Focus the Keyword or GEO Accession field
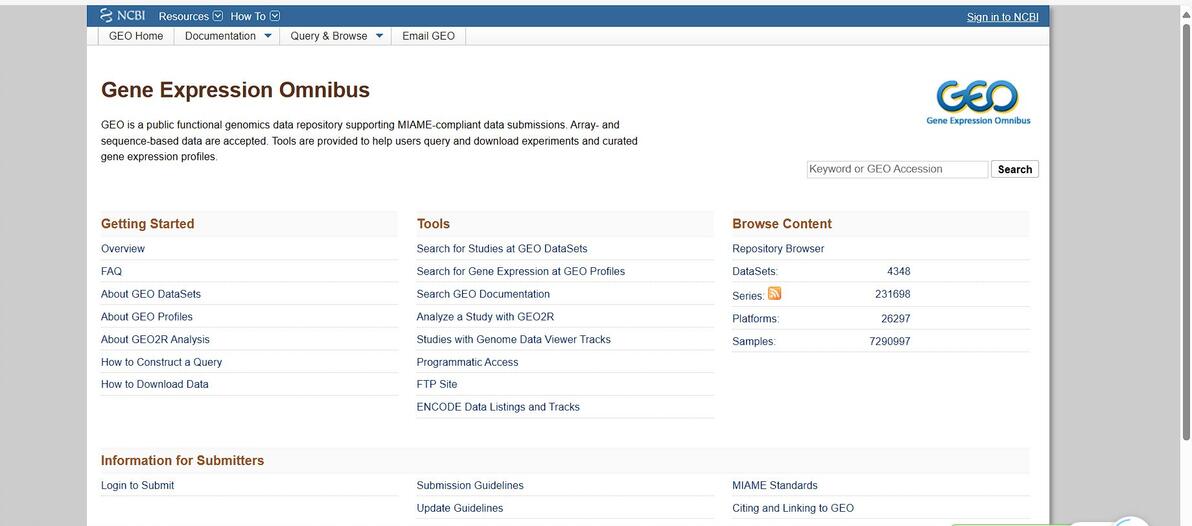Screen dimensions: 1192x526 tap(897, 169)
